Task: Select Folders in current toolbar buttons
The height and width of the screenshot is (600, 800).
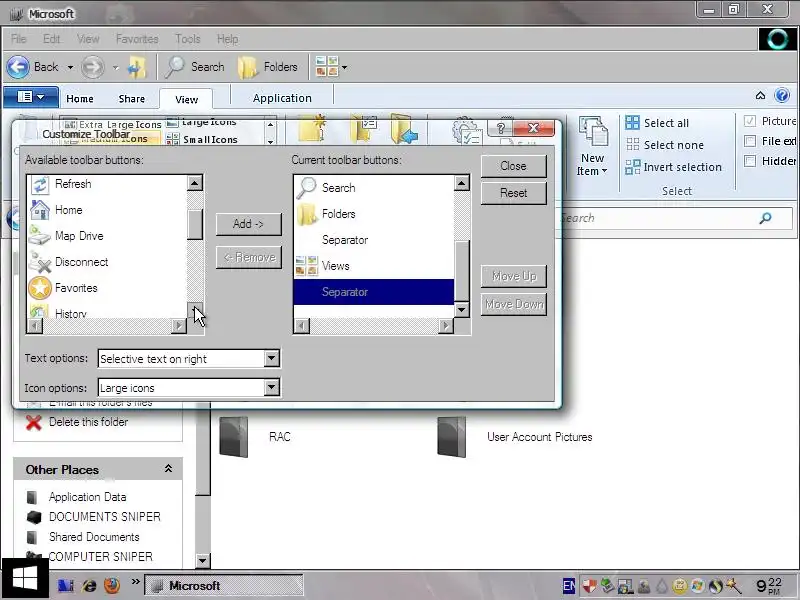Action: tap(374, 214)
